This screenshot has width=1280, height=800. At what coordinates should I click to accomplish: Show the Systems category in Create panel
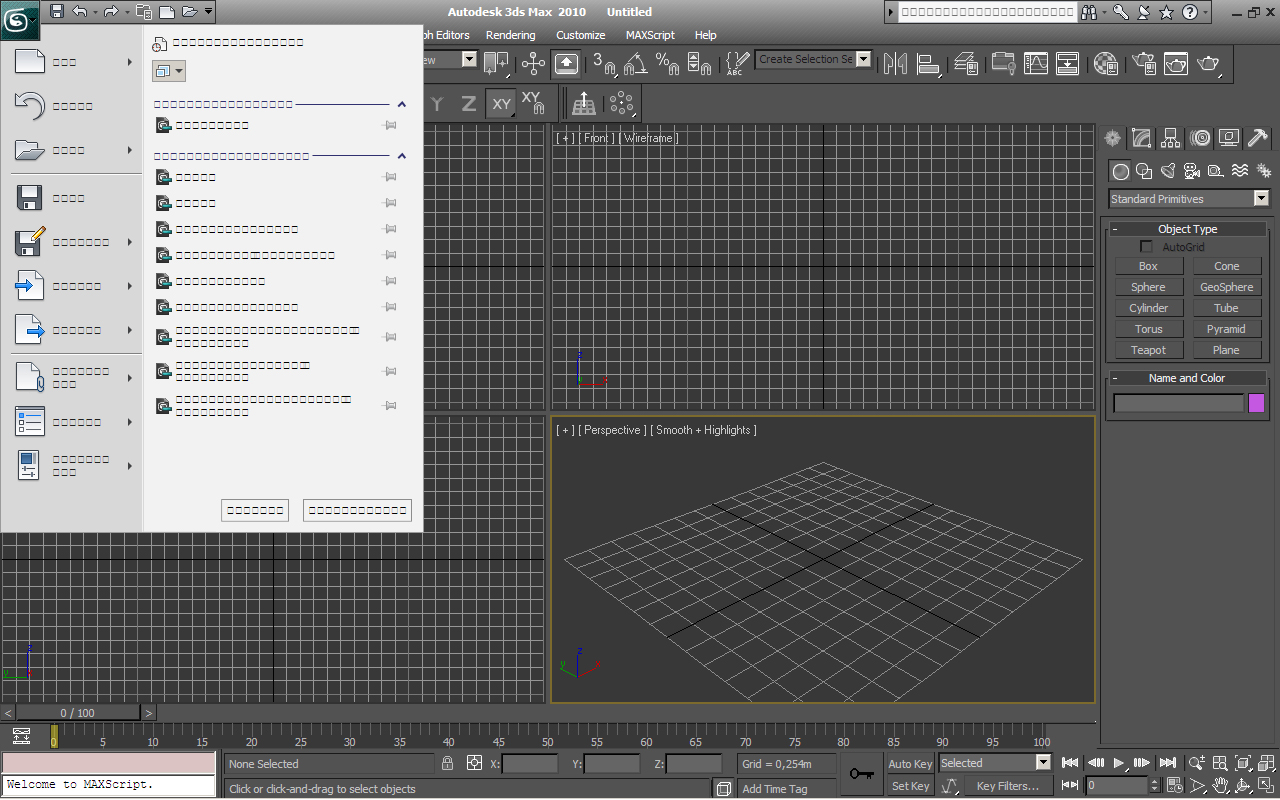[1264, 171]
